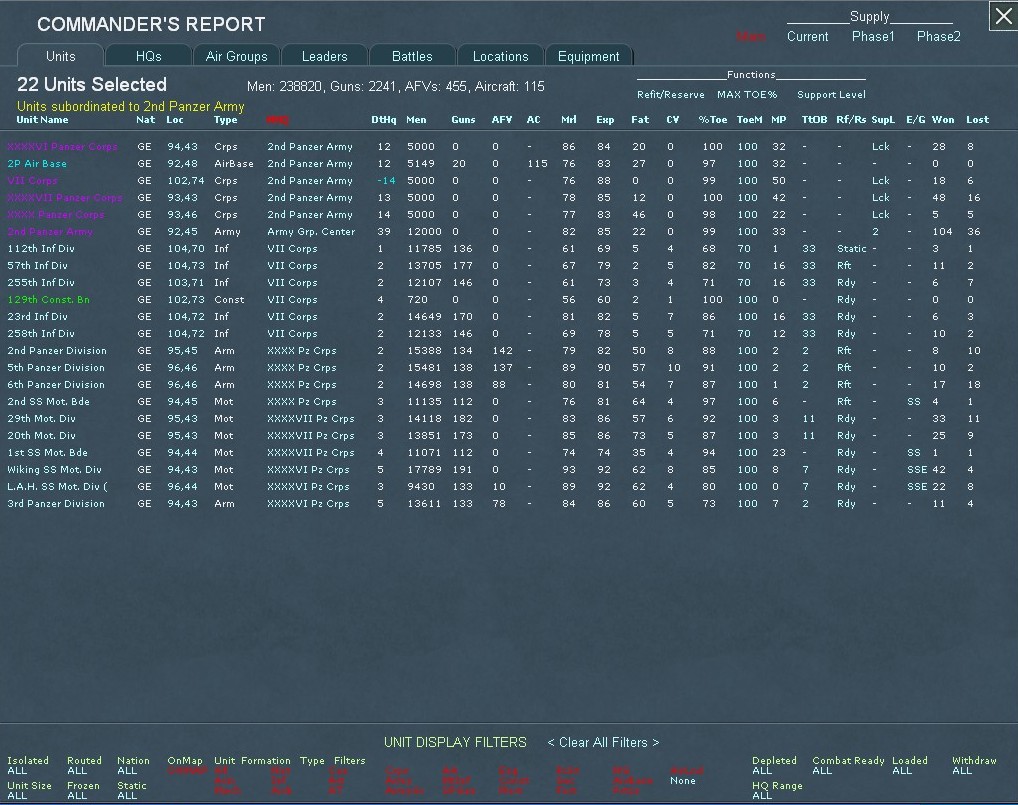This screenshot has width=1018, height=805.
Task: Sort units by the Men column header
Action: (x=416, y=120)
